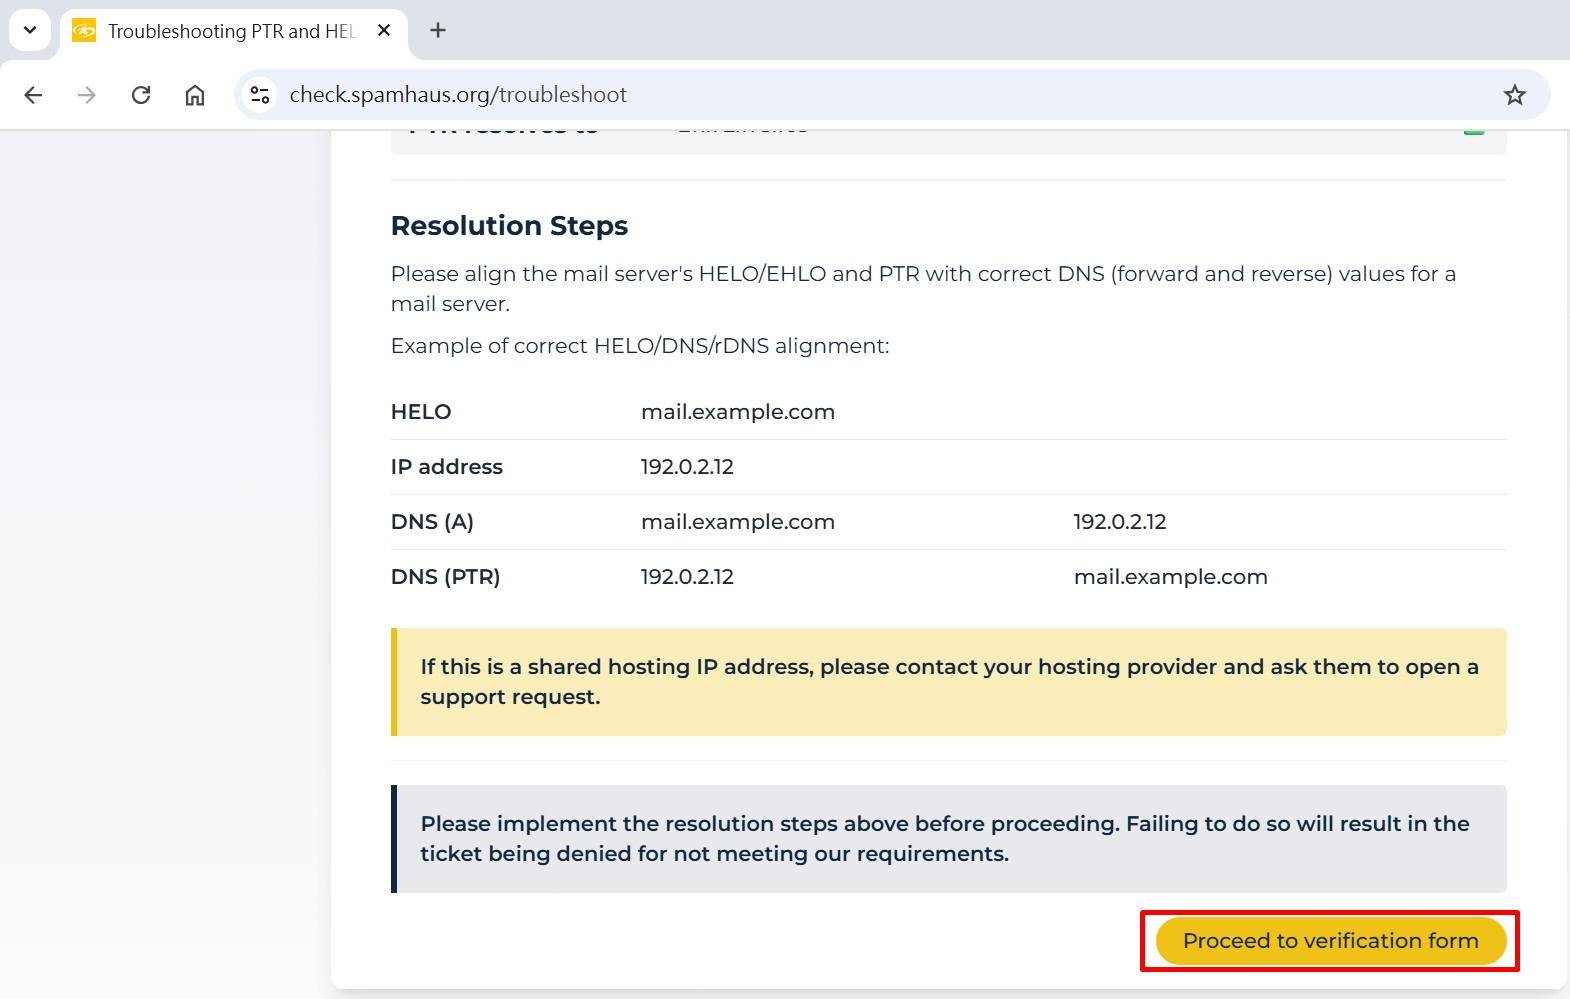
Task: Proceed to verification form
Action: pos(1330,941)
